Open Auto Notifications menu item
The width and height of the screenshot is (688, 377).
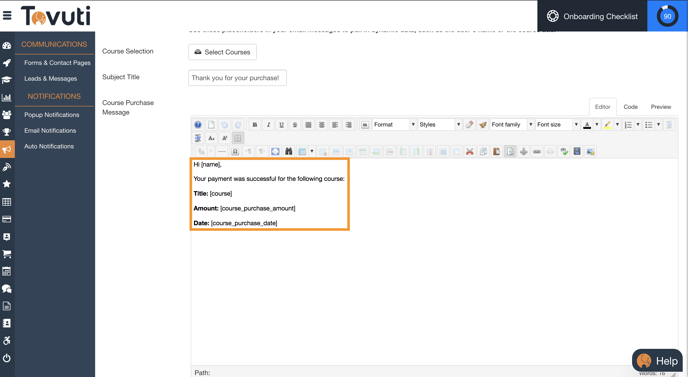[x=49, y=146]
